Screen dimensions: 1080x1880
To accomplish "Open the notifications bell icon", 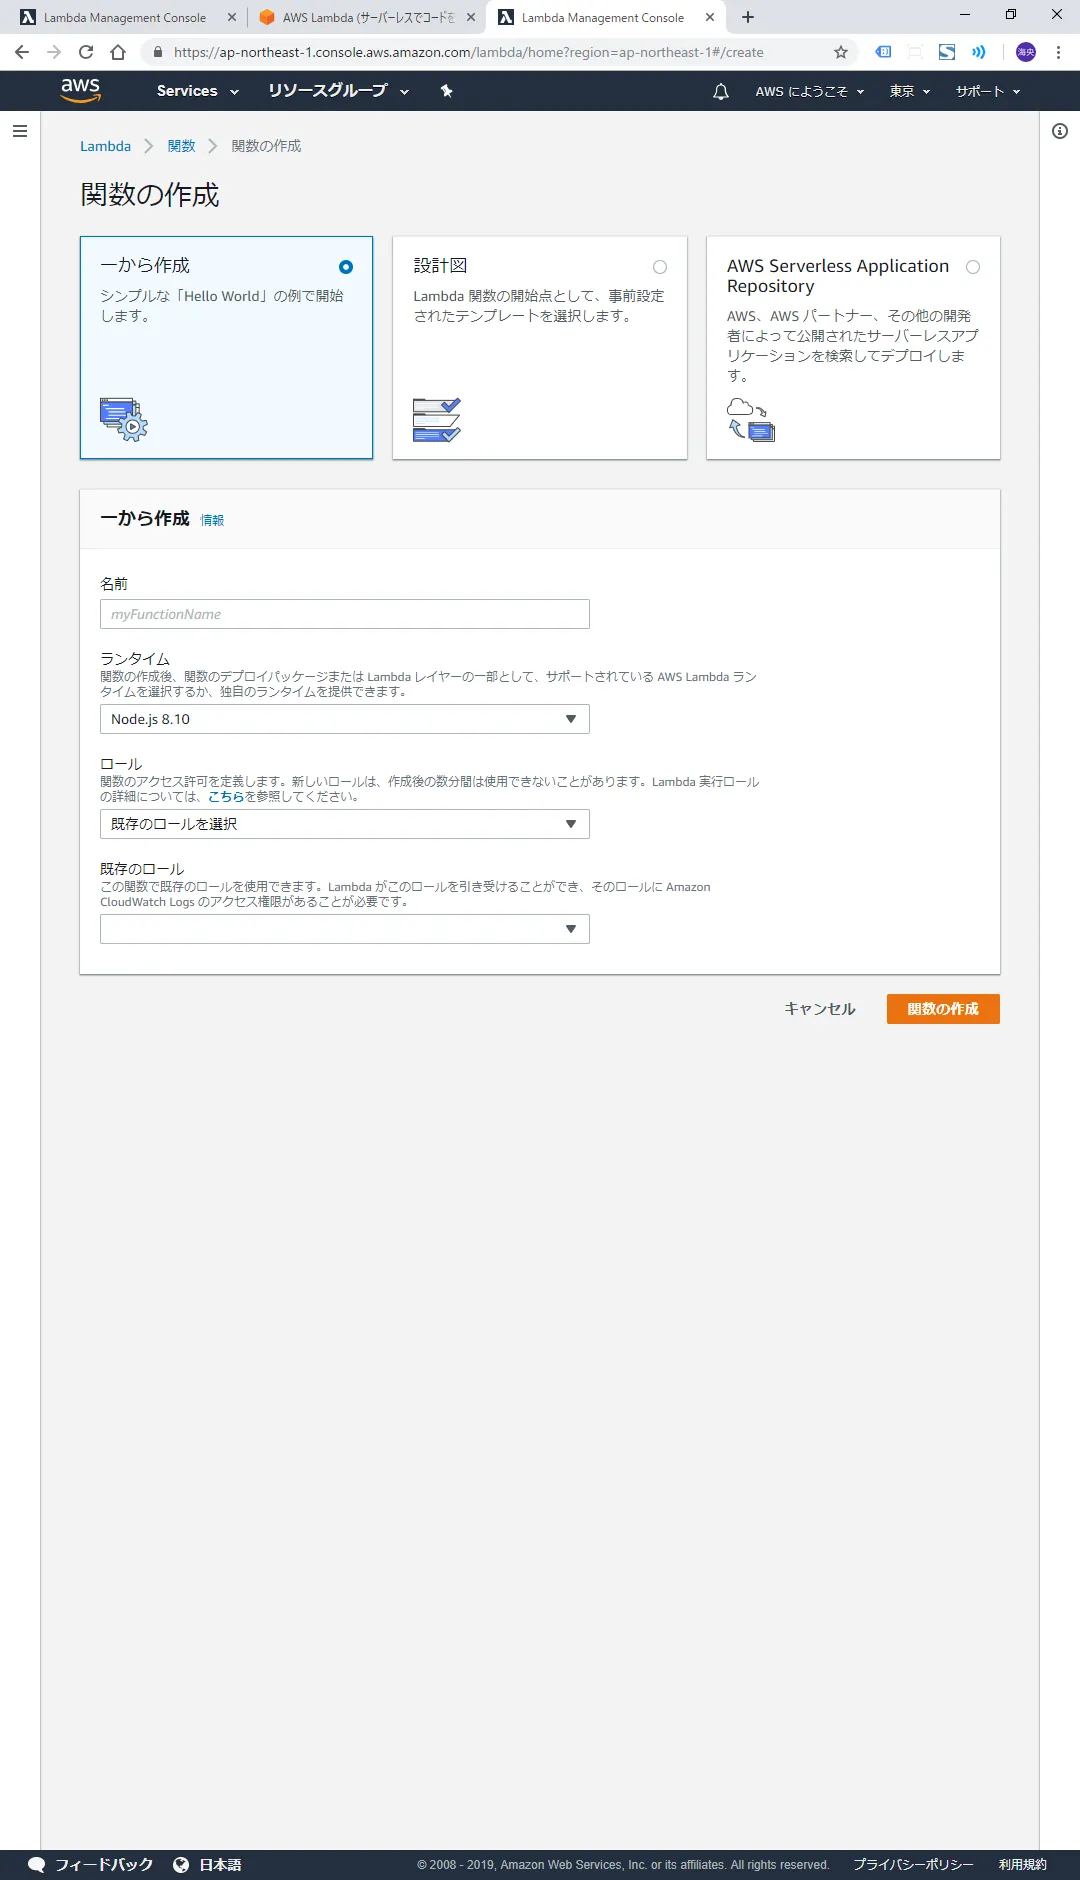I will click(x=720, y=91).
